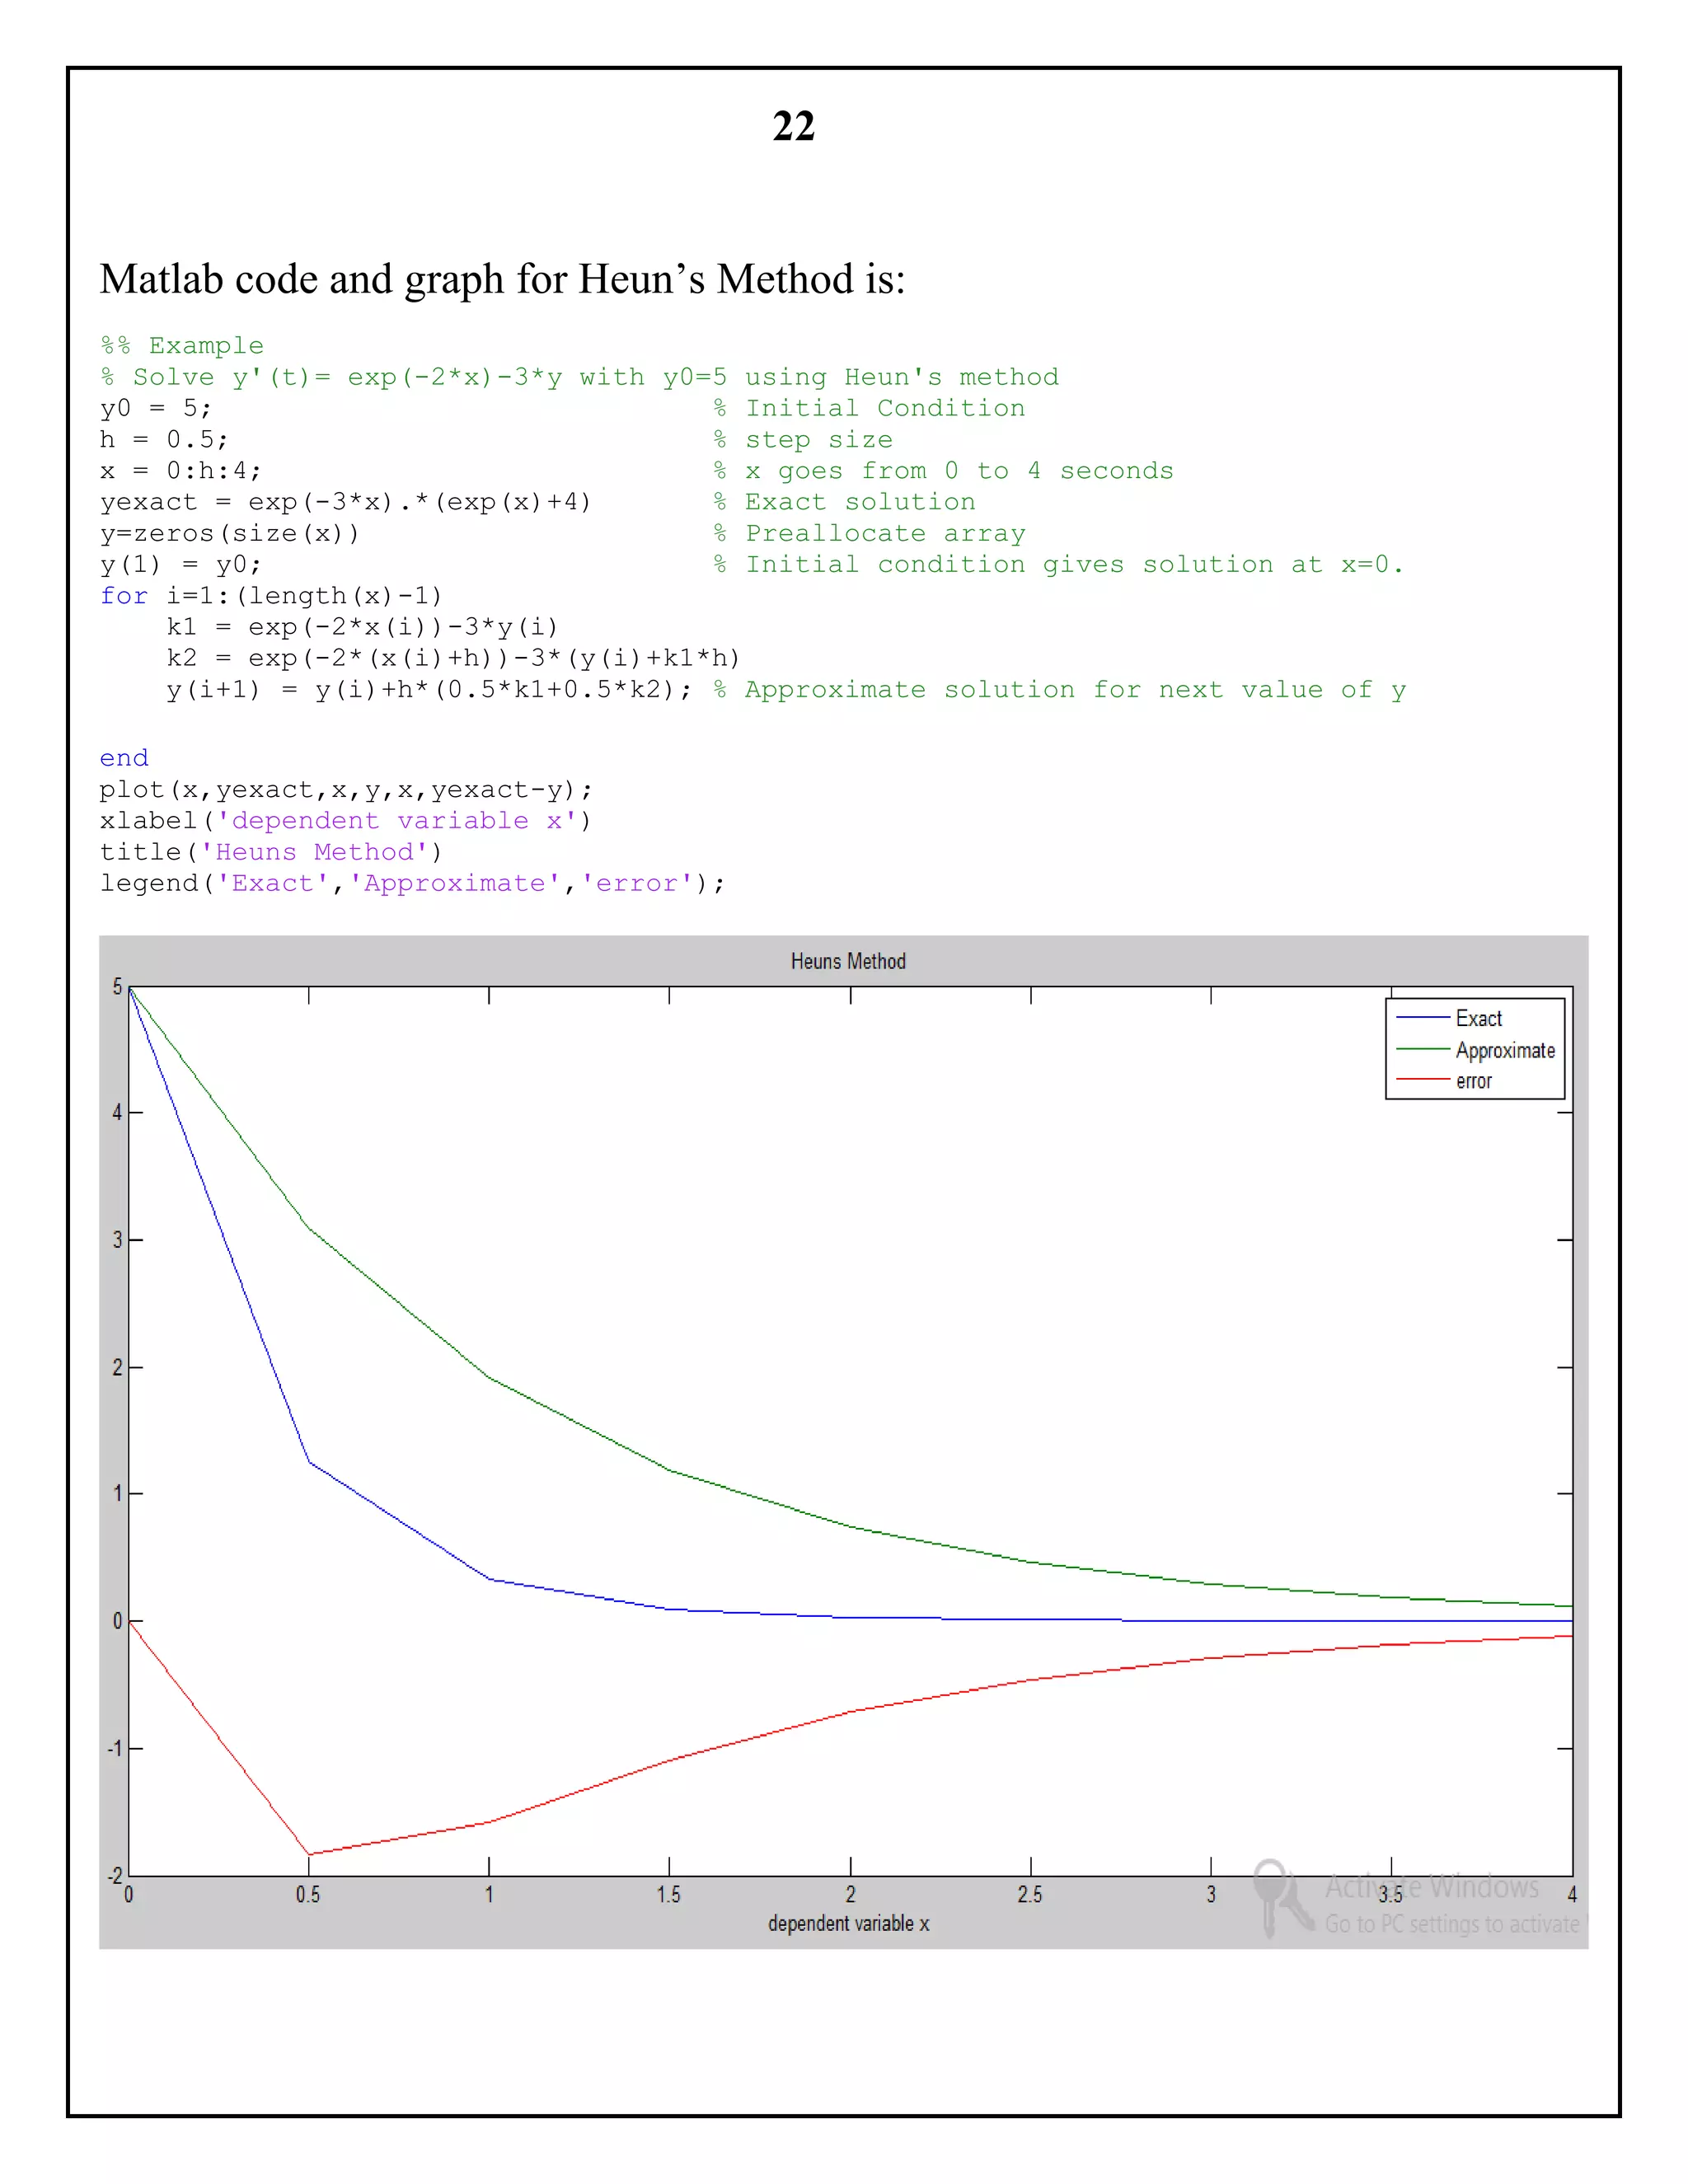
Task: Click the 'plot(x,yexact,x,y,x,yexact-y);' line
Action: click(x=346, y=790)
